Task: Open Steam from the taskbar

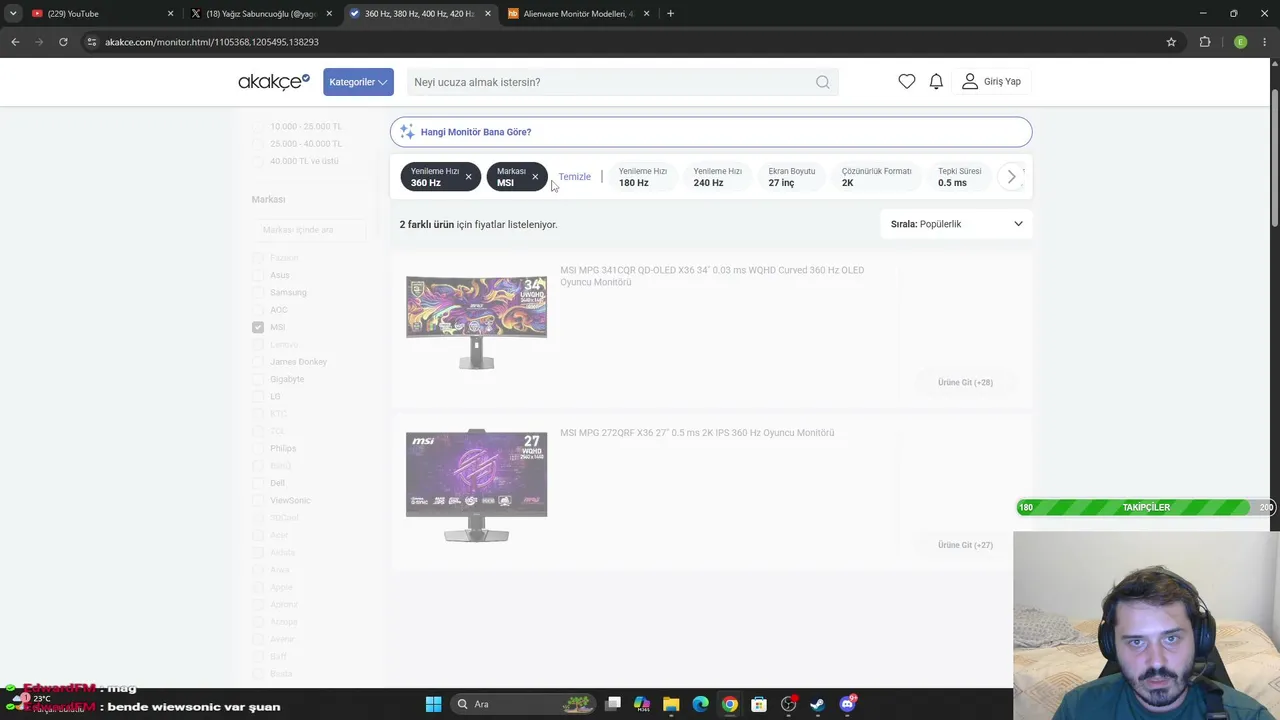Action: coord(817,704)
